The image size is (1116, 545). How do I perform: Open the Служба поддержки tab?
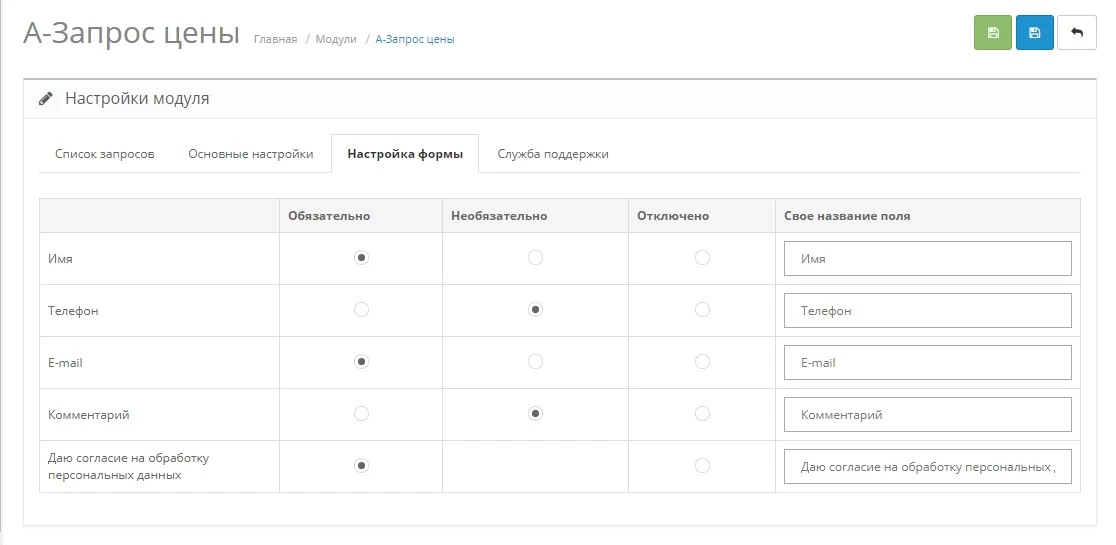click(x=552, y=154)
